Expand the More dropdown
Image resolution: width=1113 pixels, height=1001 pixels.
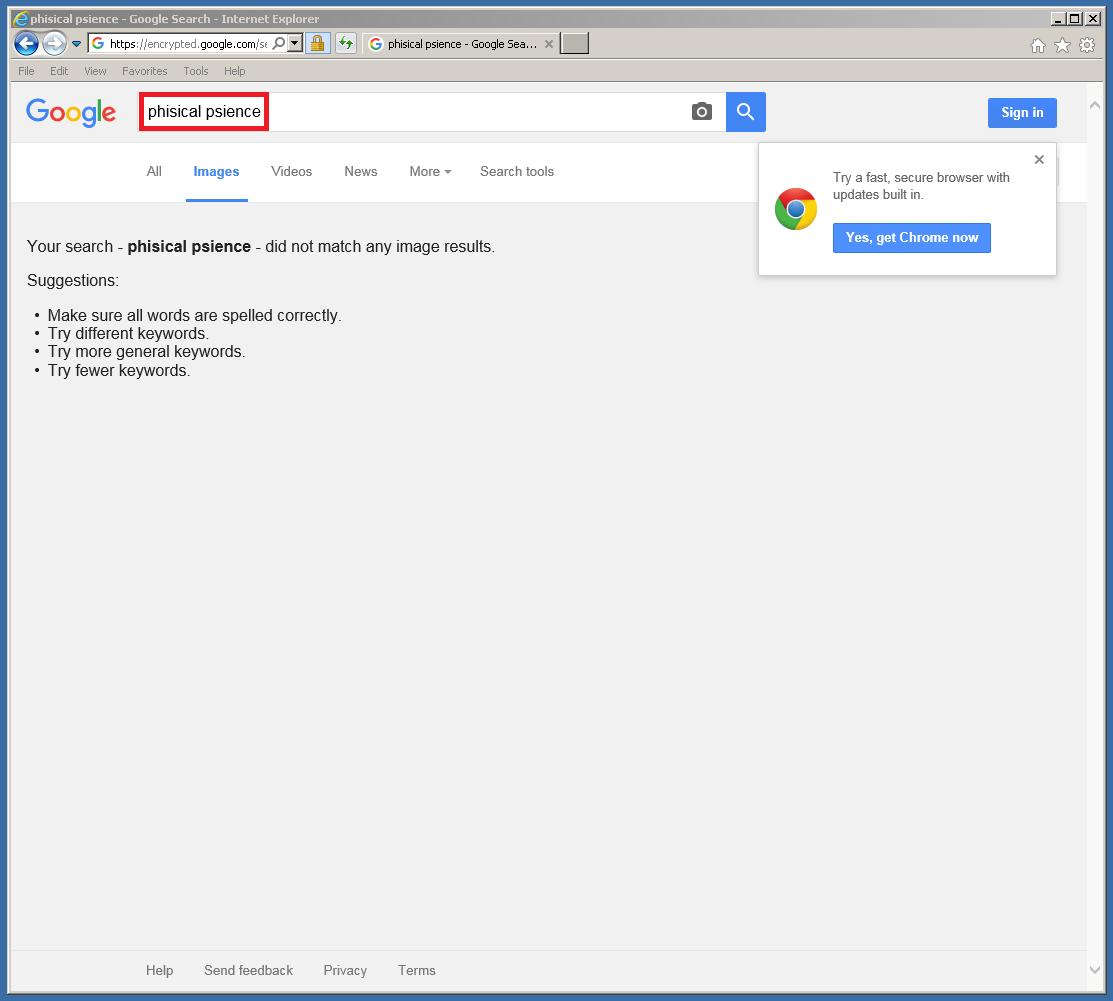tap(430, 171)
